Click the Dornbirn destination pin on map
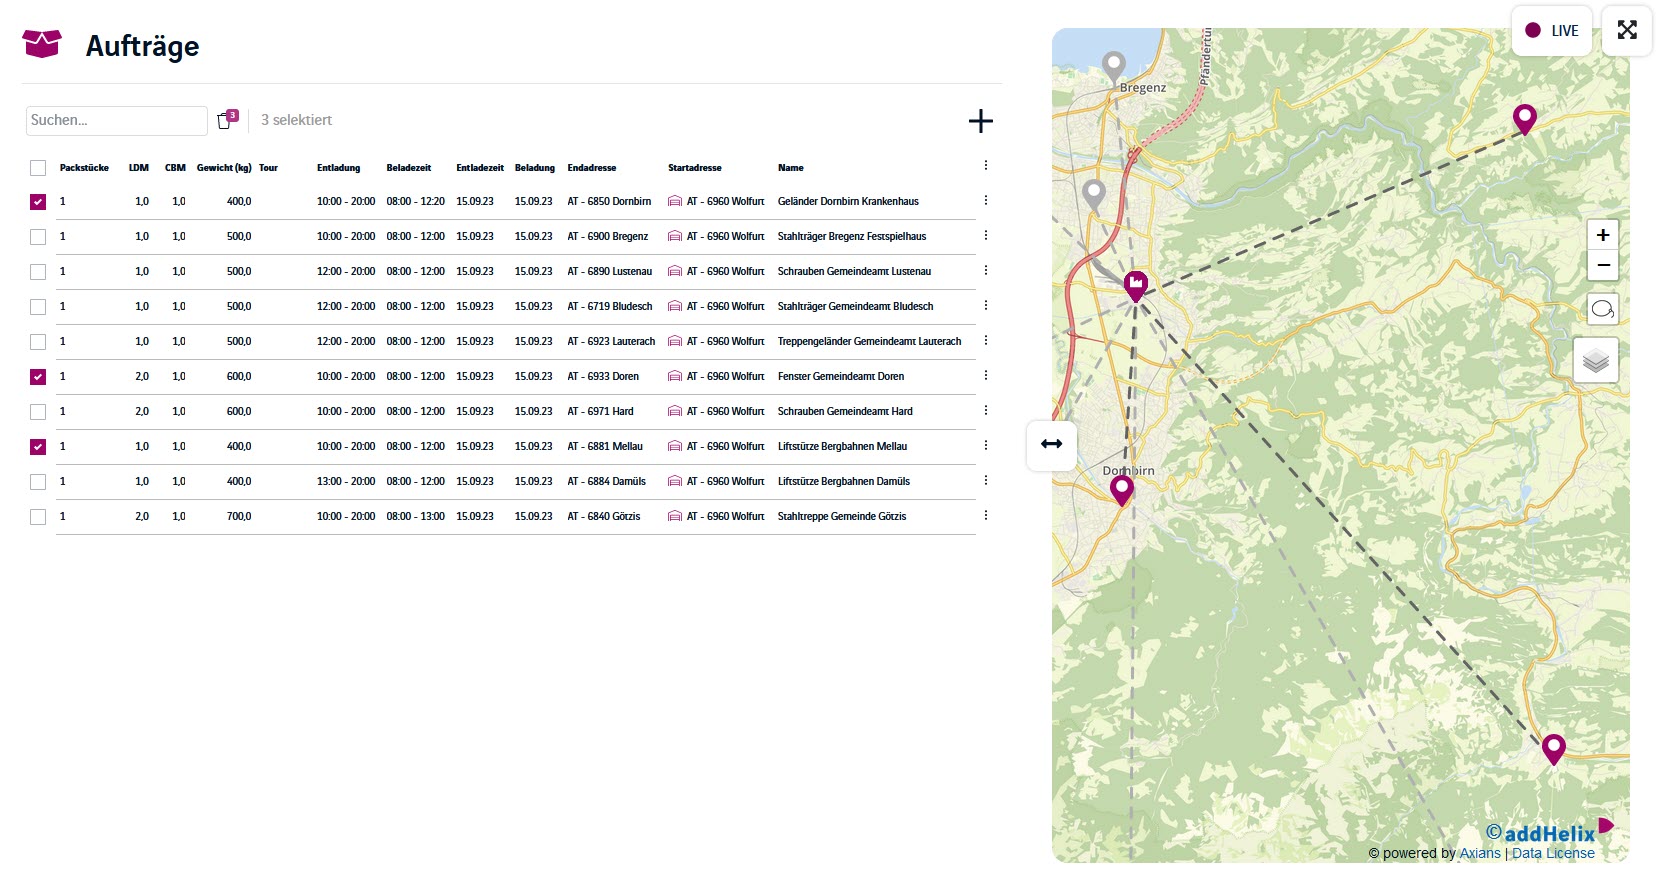The height and width of the screenshot is (872, 1661). tap(1121, 489)
